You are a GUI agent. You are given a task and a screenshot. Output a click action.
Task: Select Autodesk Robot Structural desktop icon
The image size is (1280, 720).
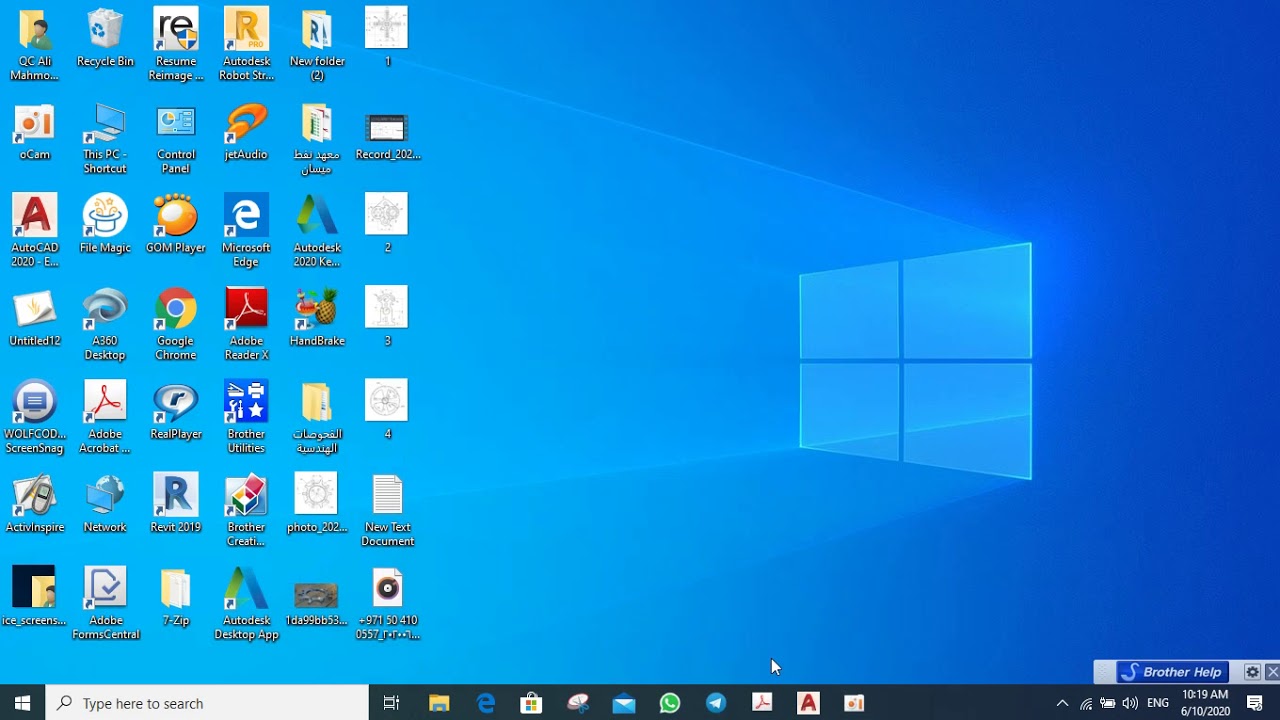click(x=246, y=45)
